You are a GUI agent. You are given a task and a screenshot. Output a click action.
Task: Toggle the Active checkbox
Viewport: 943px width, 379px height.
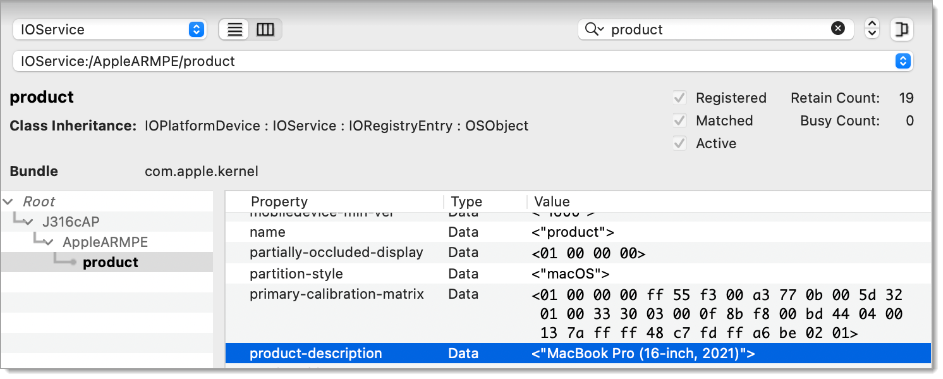tap(680, 144)
